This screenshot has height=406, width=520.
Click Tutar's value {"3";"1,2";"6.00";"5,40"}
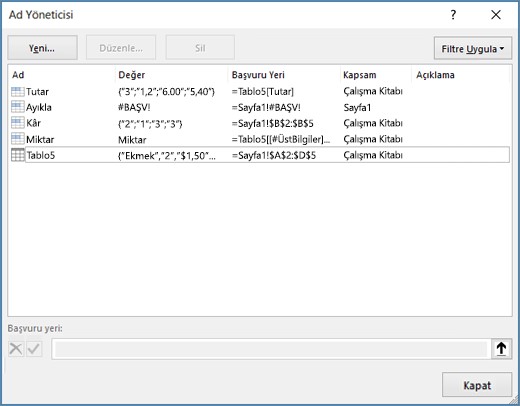point(166,91)
